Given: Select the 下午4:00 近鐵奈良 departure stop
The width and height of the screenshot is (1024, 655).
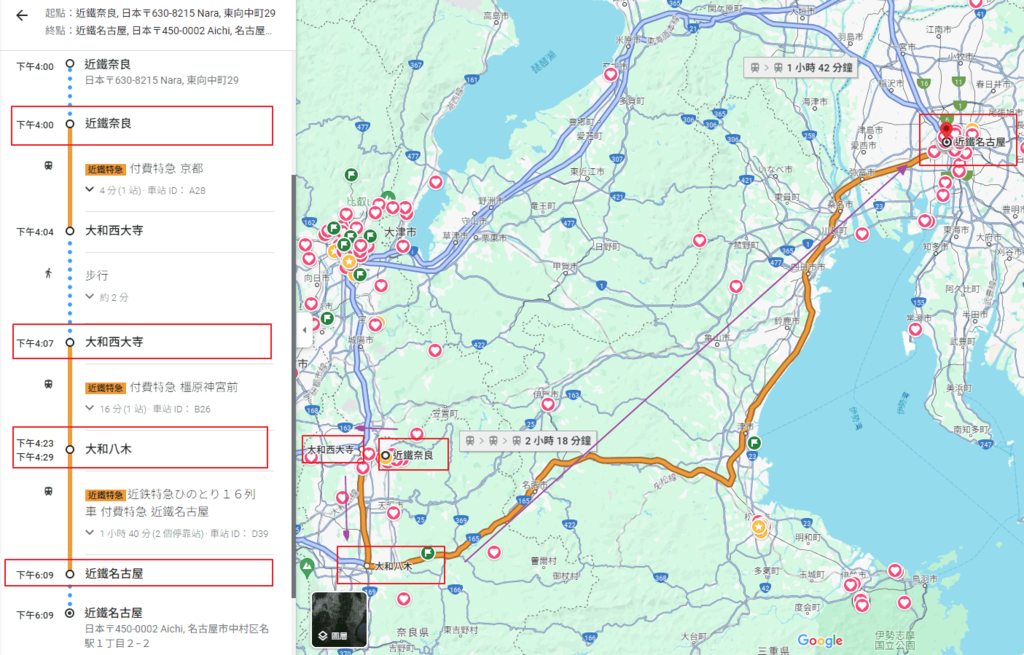Looking at the screenshot, I should tap(142, 125).
